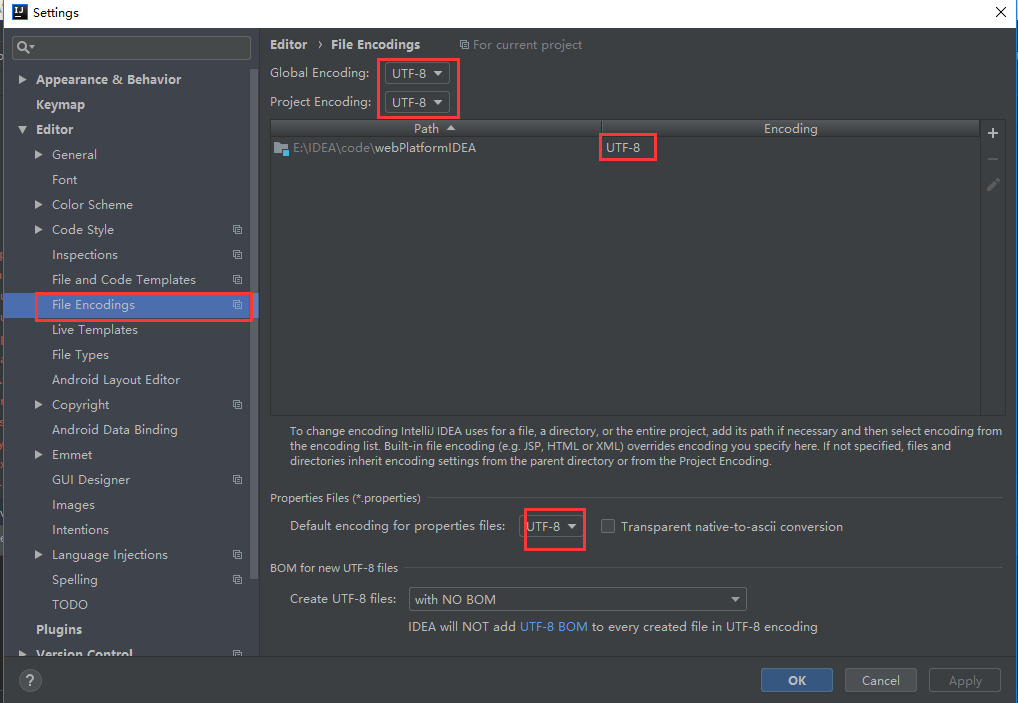Image resolution: width=1018 pixels, height=703 pixels.
Task: Click the edit pencil icon
Action: click(993, 185)
